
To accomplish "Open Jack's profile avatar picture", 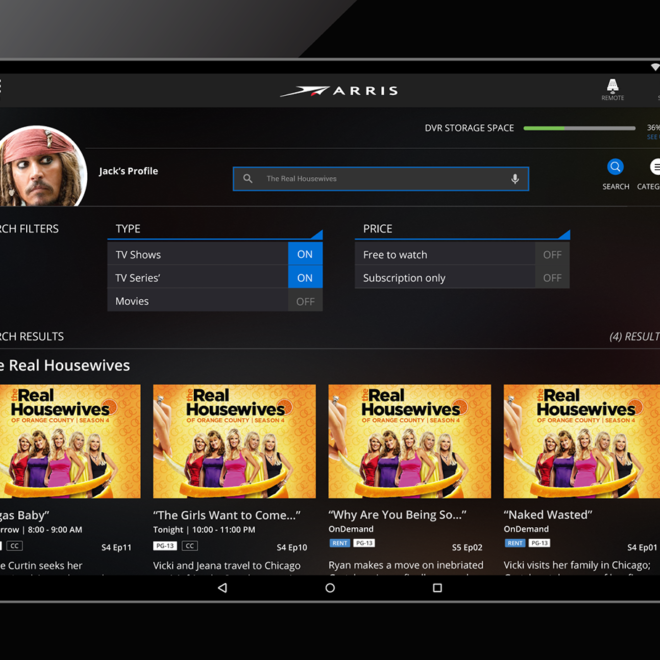I will pyautogui.click(x=41, y=167).
